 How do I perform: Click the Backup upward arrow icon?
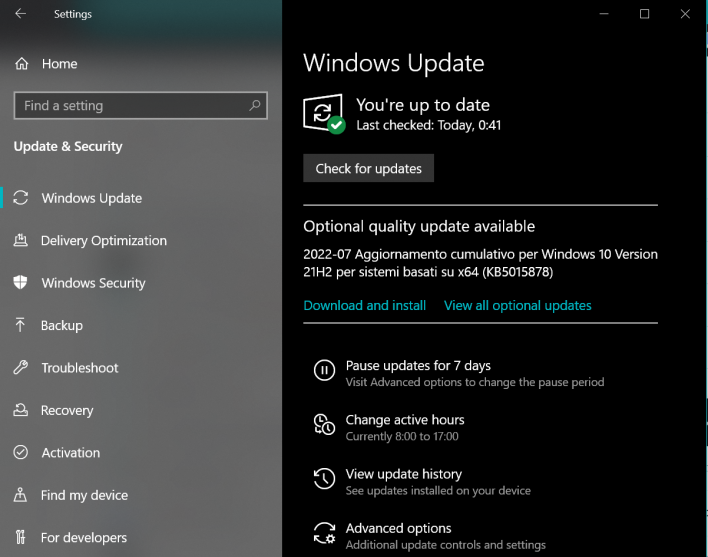click(20, 325)
